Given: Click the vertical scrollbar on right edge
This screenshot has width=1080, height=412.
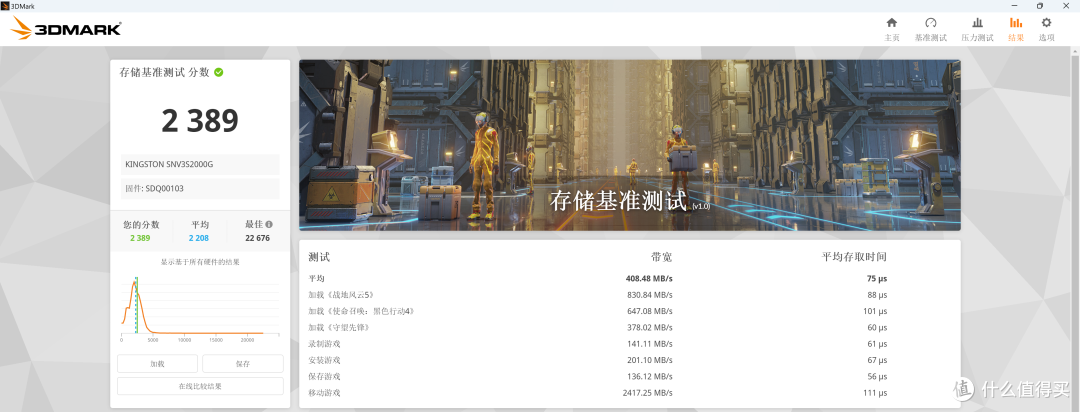Looking at the screenshot, I should tap(1075, 229).
